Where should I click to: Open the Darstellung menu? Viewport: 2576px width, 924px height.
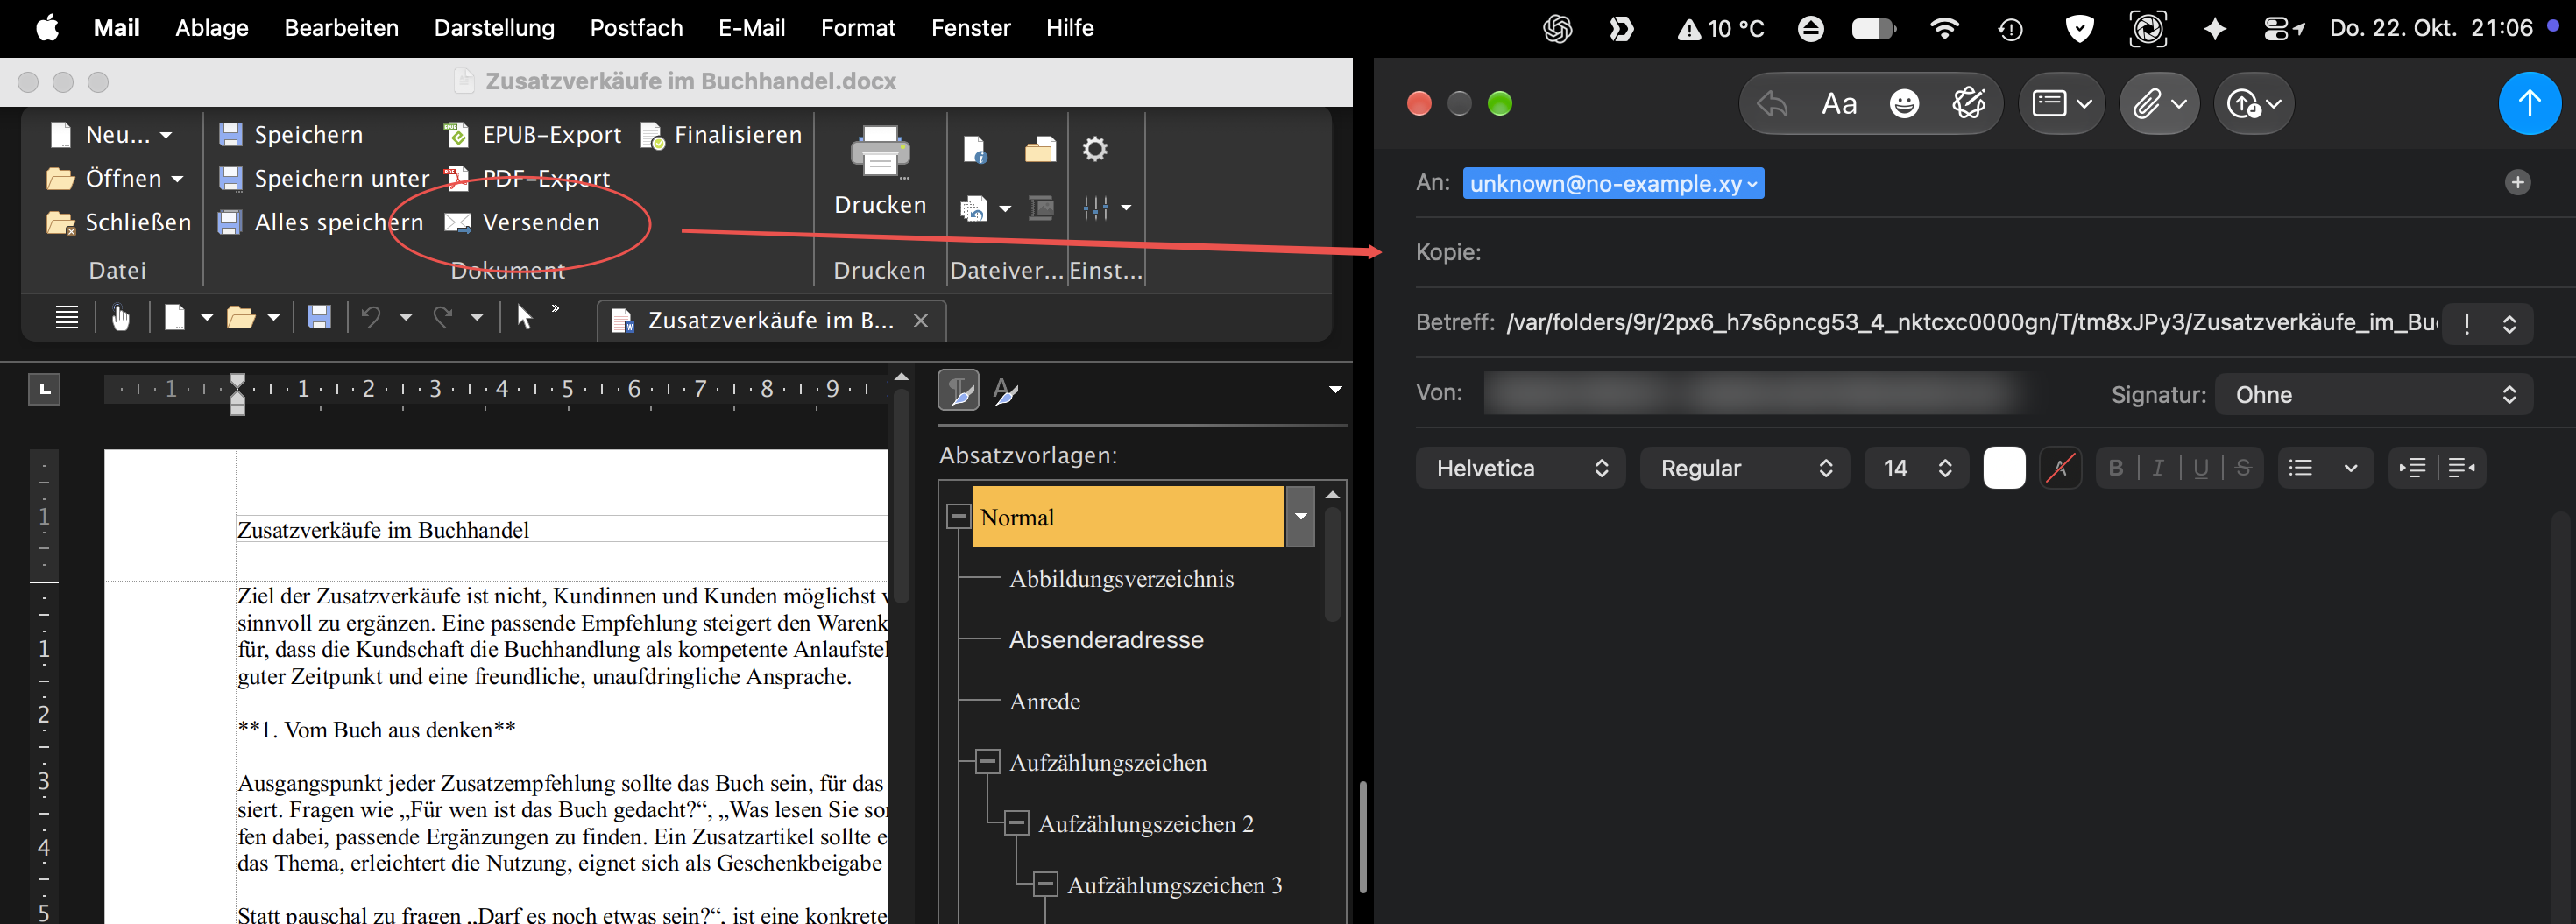pyautogui.click(x=494, y=28)
